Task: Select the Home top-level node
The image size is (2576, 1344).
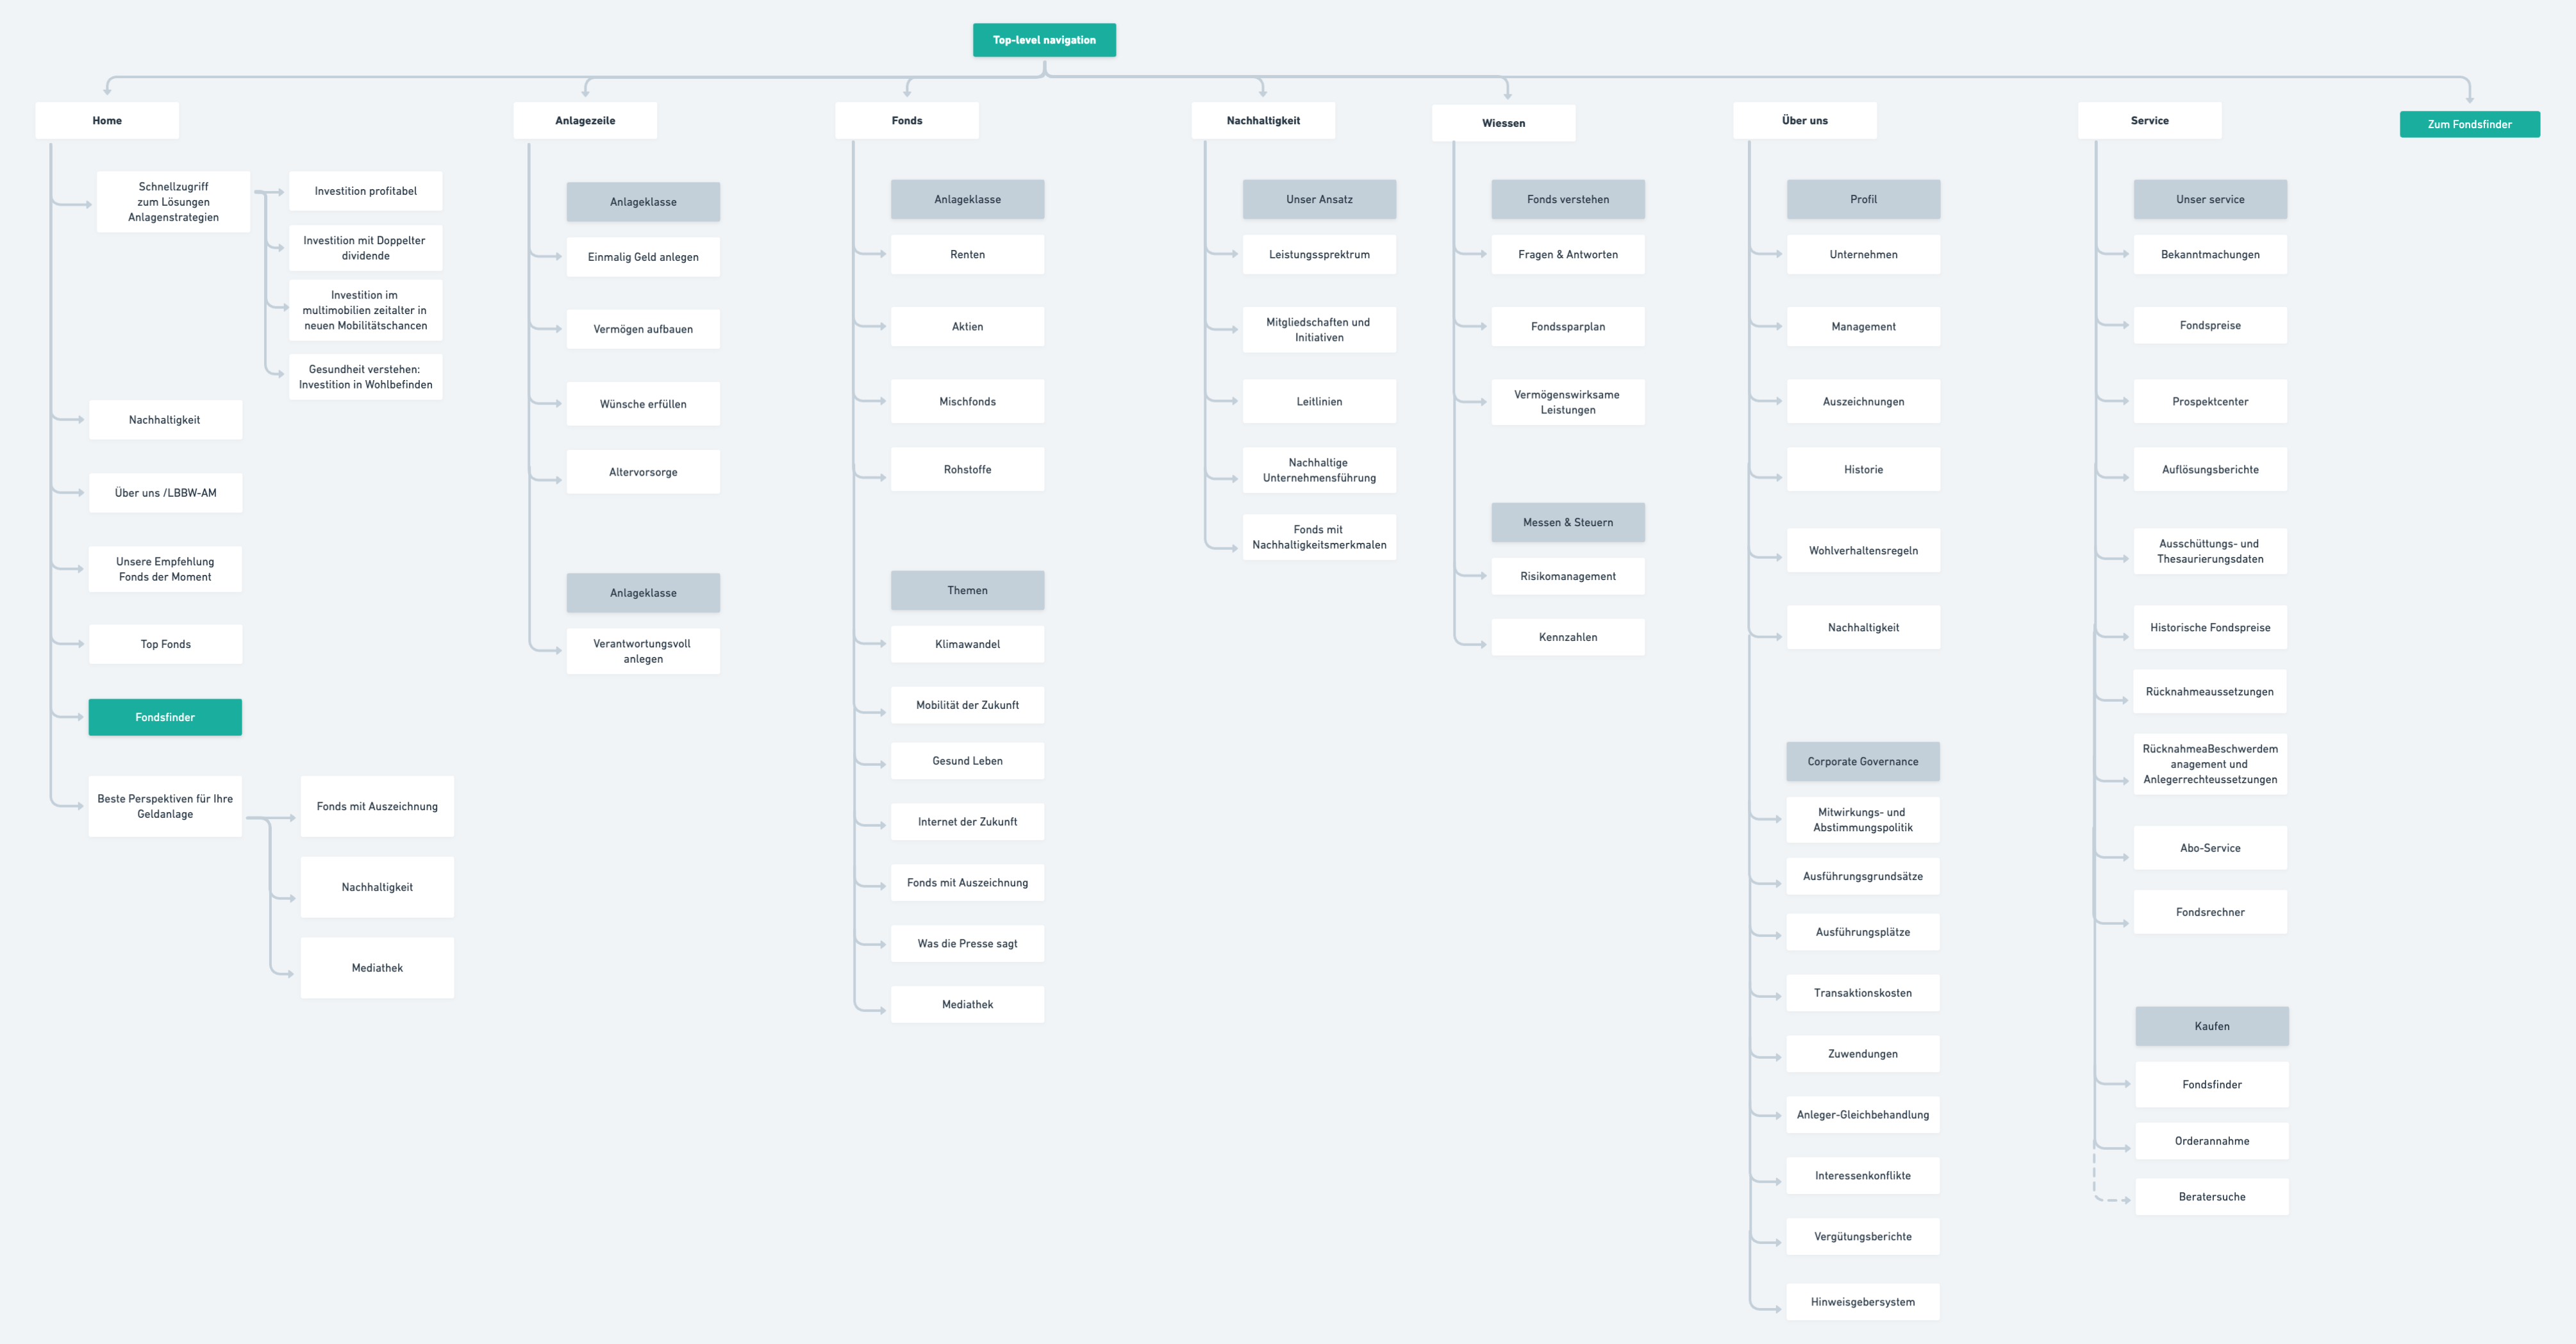Action: (x=107, y=120)
